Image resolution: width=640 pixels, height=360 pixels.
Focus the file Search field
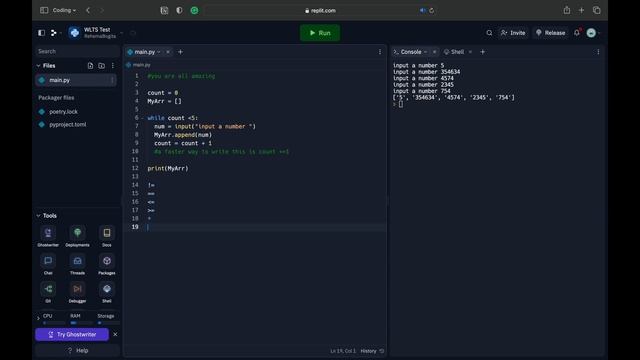click(77, 51)
